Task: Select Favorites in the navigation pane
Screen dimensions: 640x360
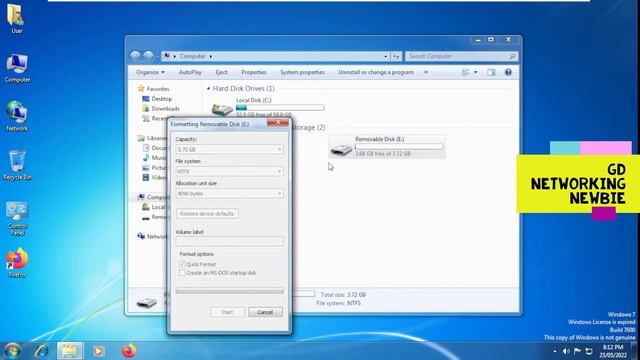Action: tap(158, 89)
